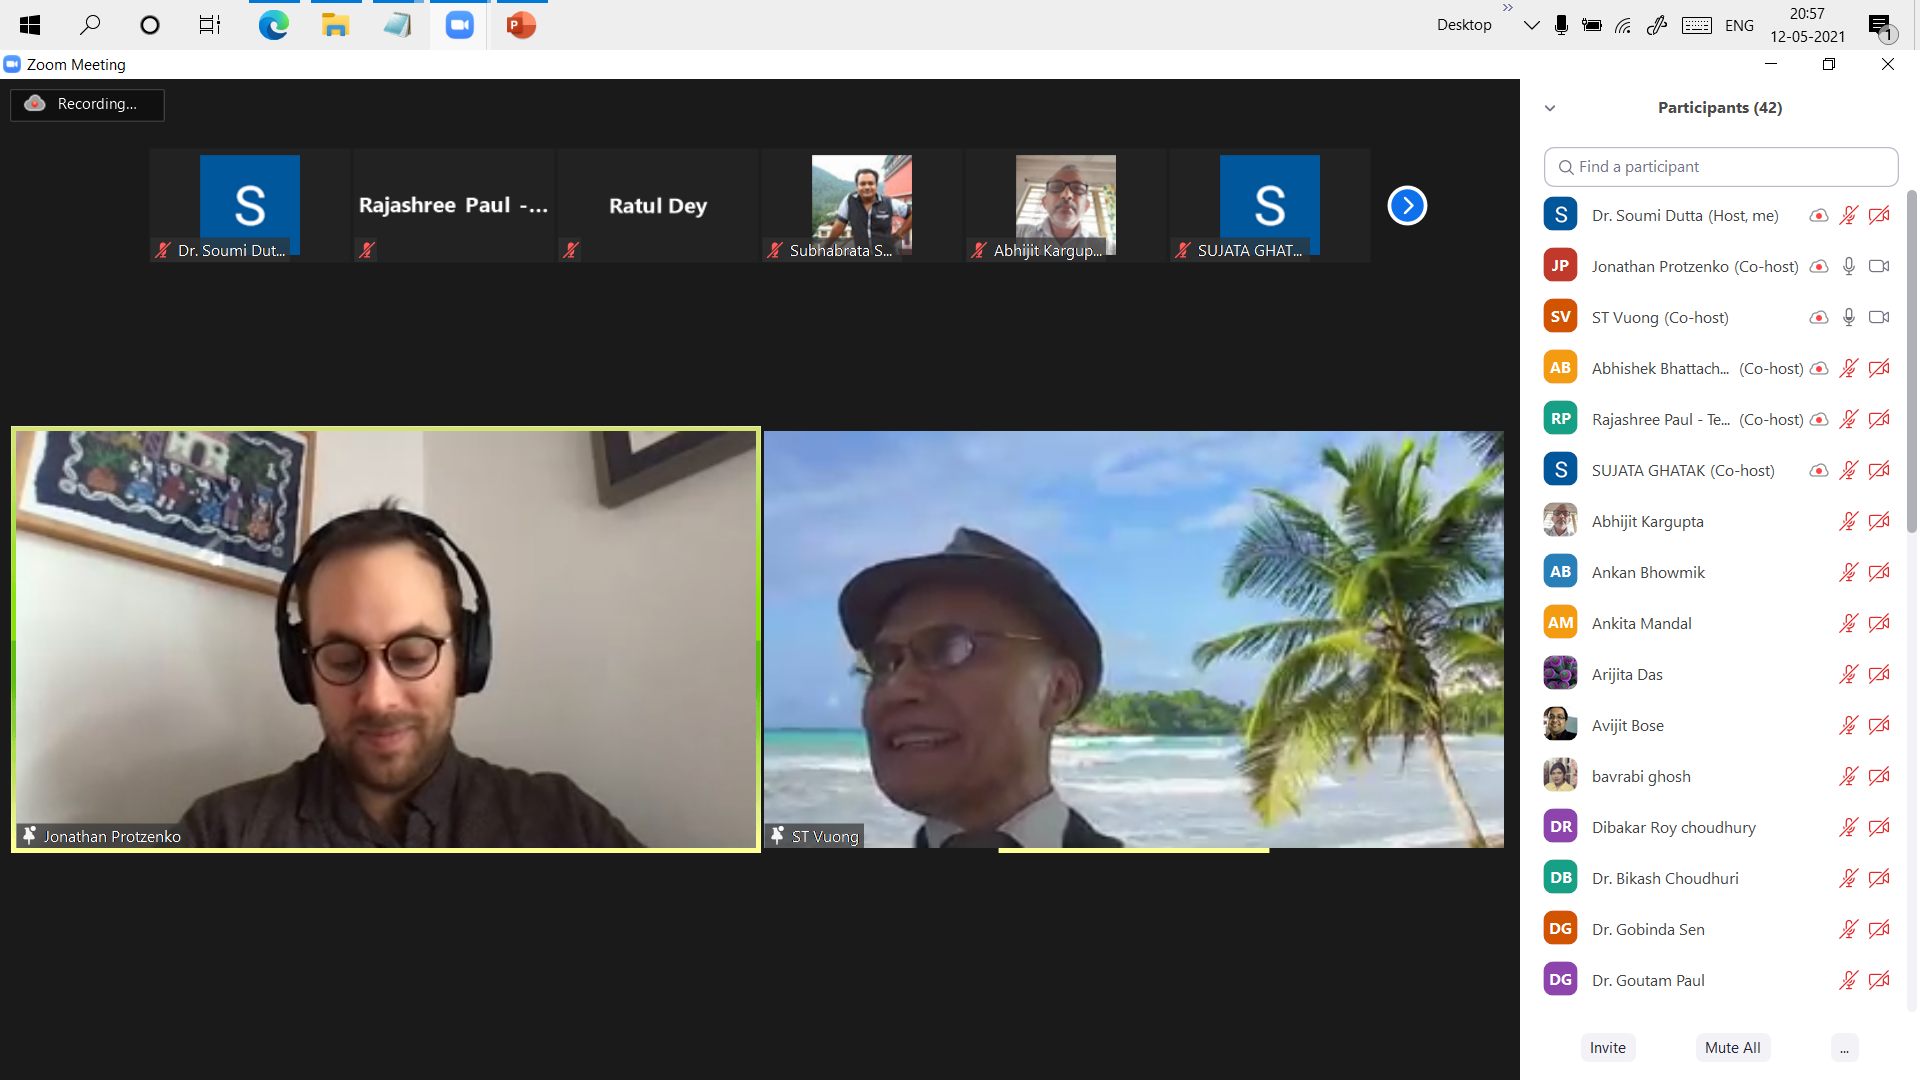Select the Subhabrata thumbnail in top strip
This screenshot has width=1920, height=1080.
tap(861, 206)
